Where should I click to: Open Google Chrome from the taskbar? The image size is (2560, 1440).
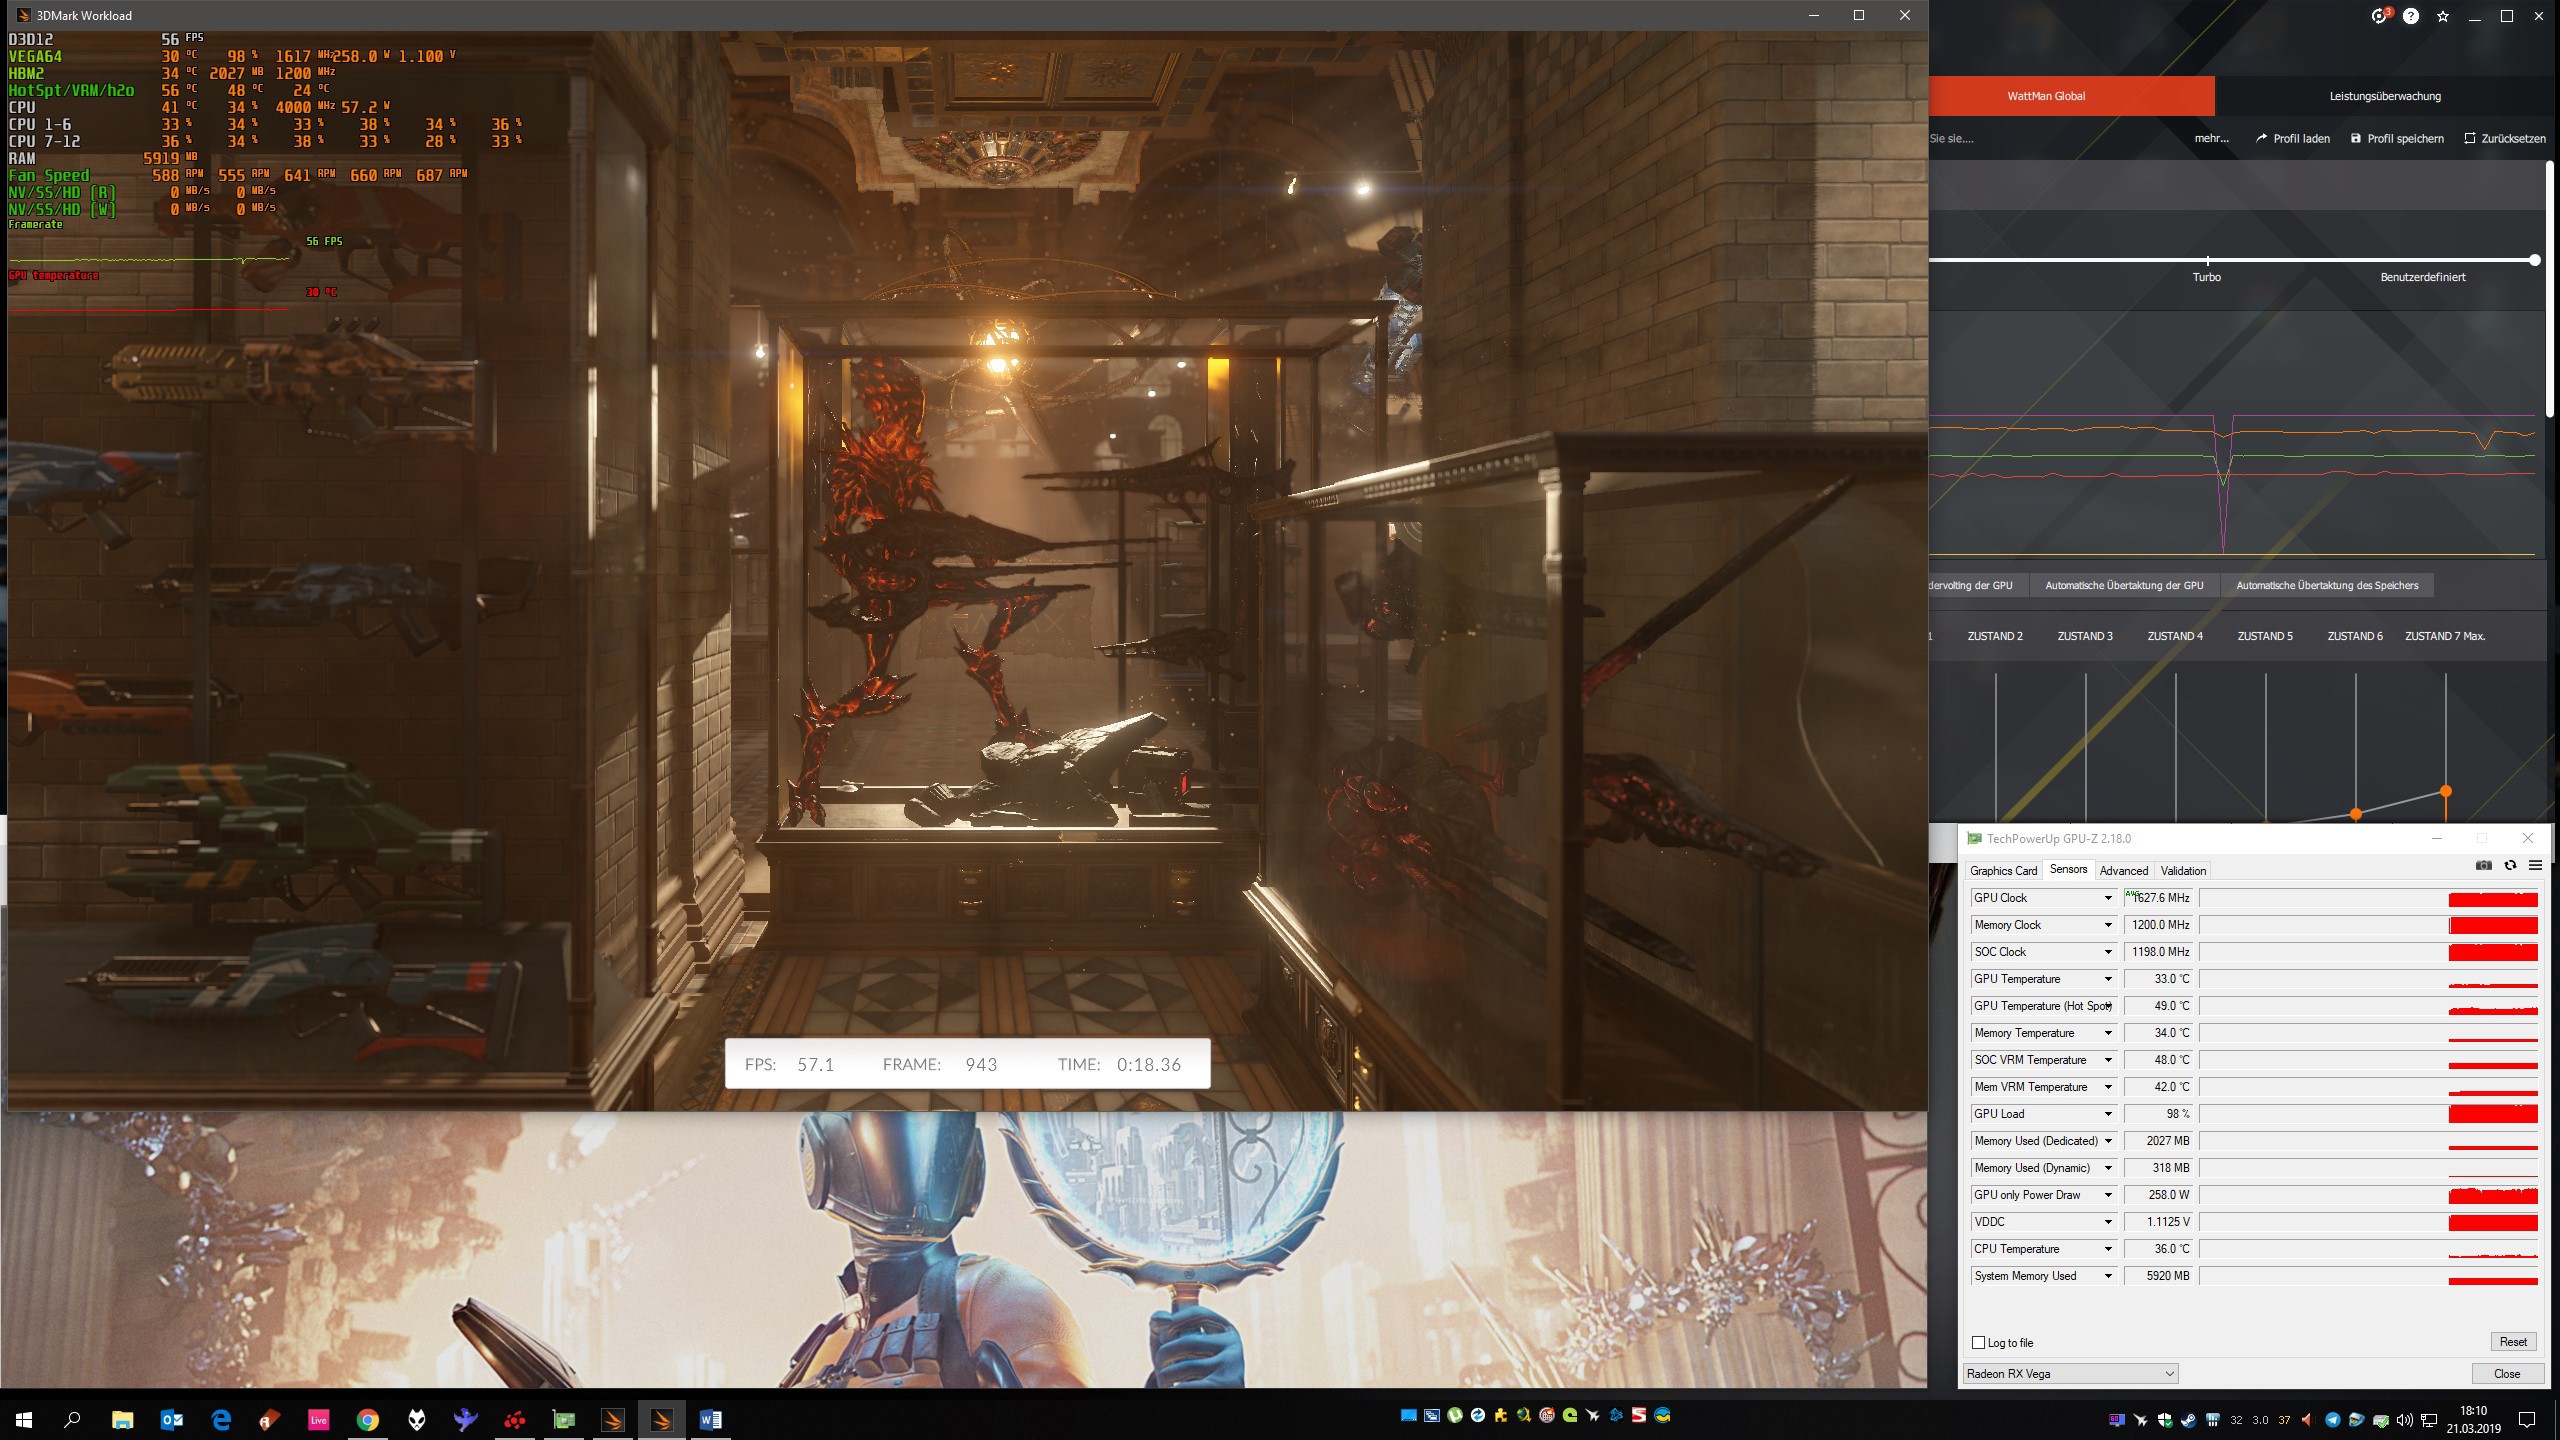pos(368,1420)
